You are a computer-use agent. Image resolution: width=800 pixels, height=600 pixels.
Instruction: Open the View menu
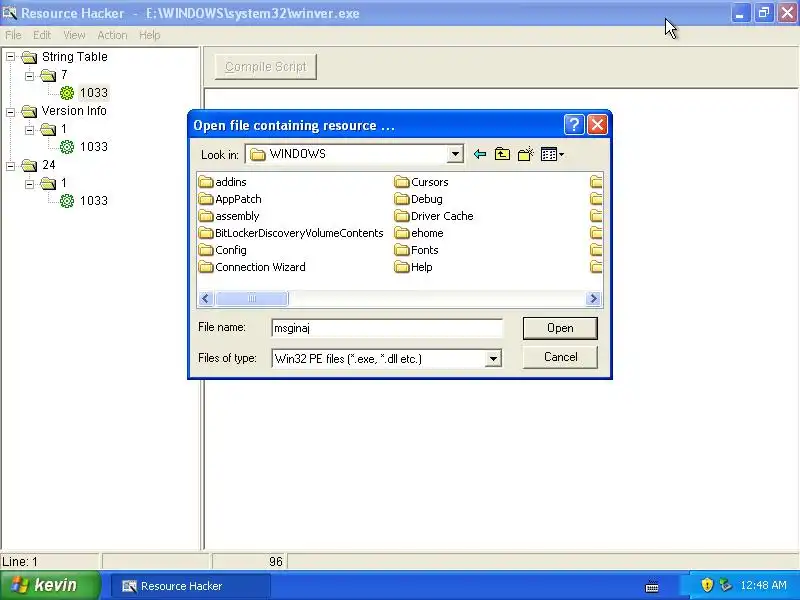74,35
